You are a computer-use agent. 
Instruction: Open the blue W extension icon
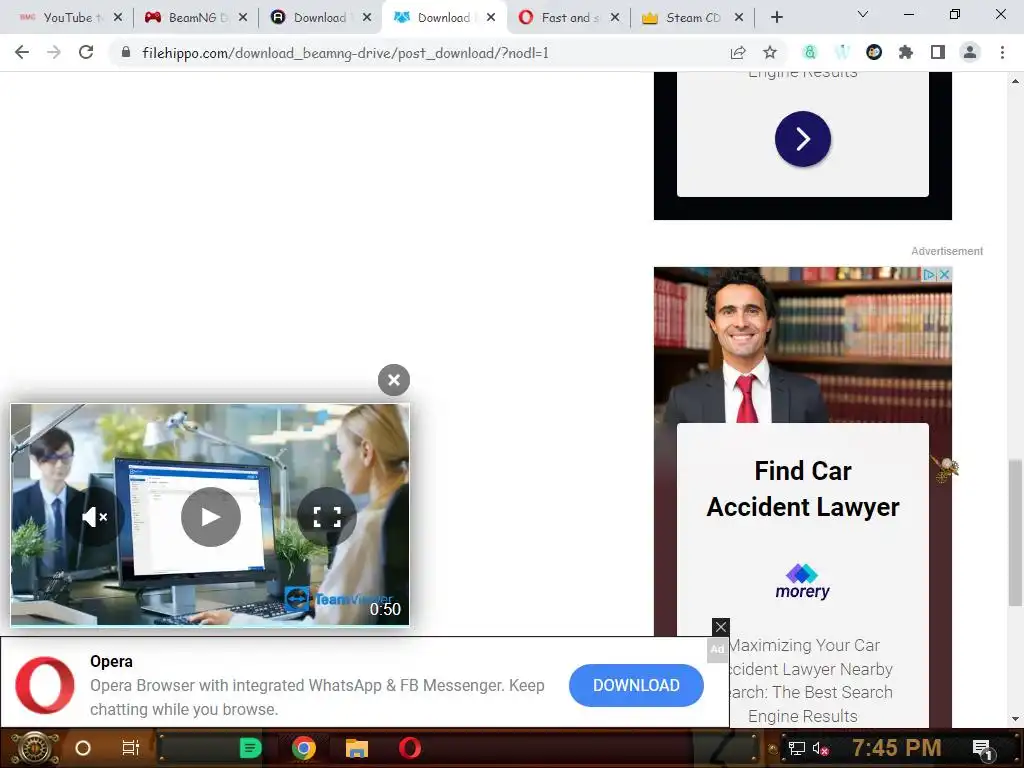click(x=842, y=52)
